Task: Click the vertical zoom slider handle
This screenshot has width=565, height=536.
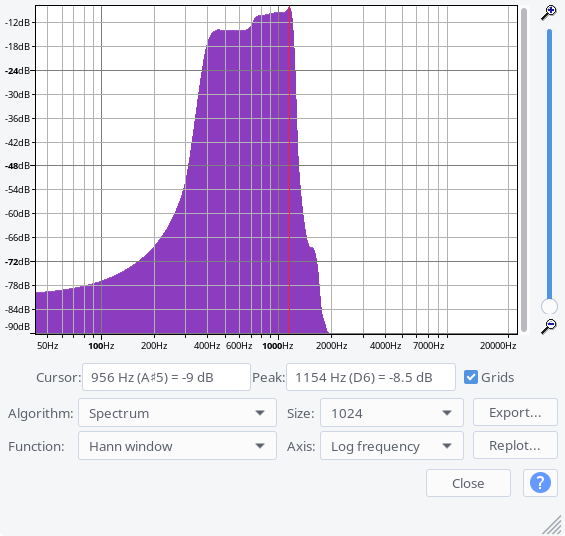Action: click(549, 307)
